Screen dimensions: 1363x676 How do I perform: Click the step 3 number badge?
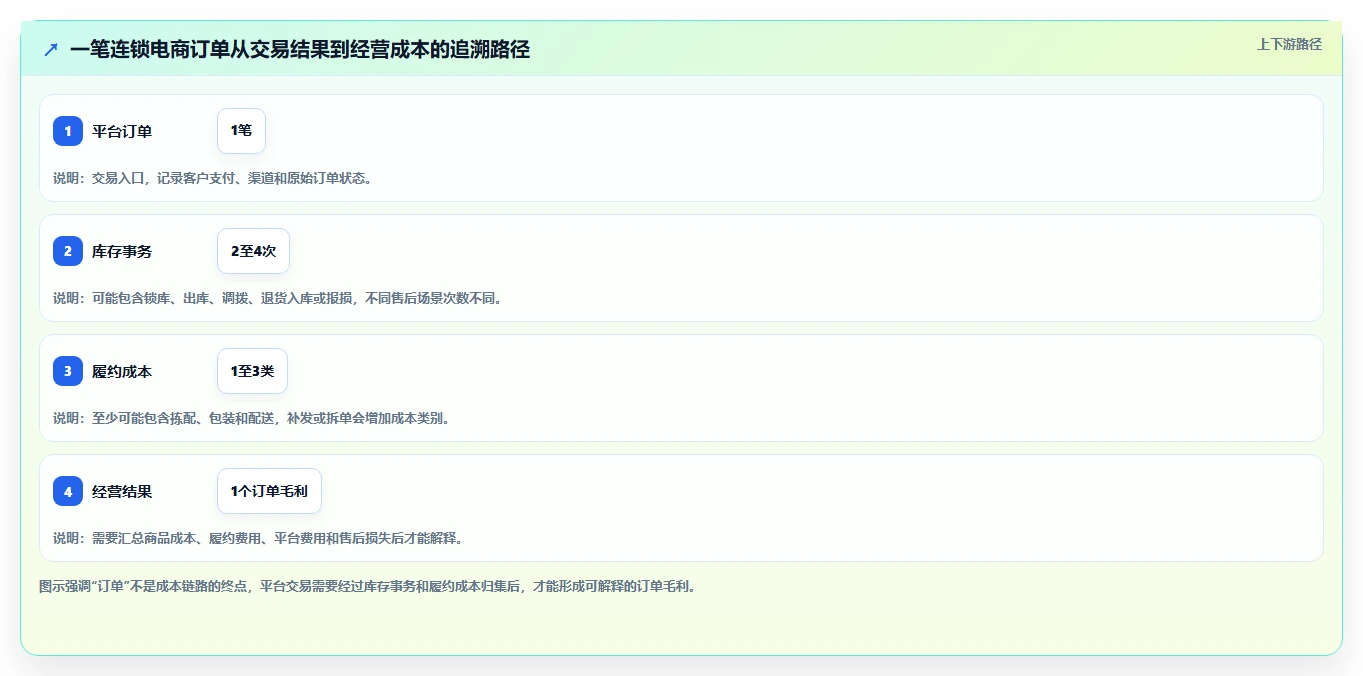68,371
